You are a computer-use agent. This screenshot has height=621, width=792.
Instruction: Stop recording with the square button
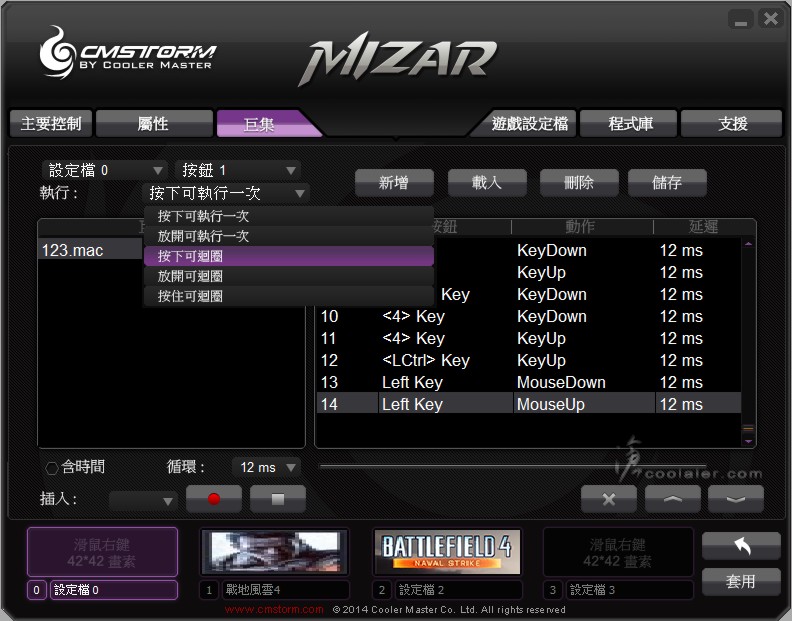(278, 499)
